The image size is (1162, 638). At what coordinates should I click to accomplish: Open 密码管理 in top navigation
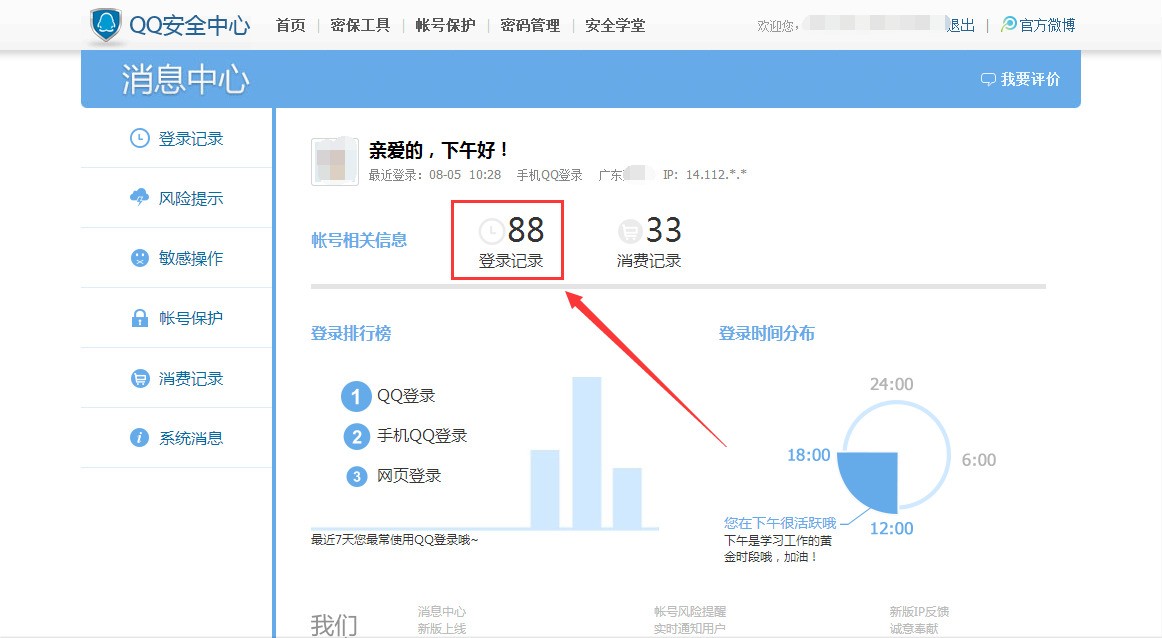531,26
